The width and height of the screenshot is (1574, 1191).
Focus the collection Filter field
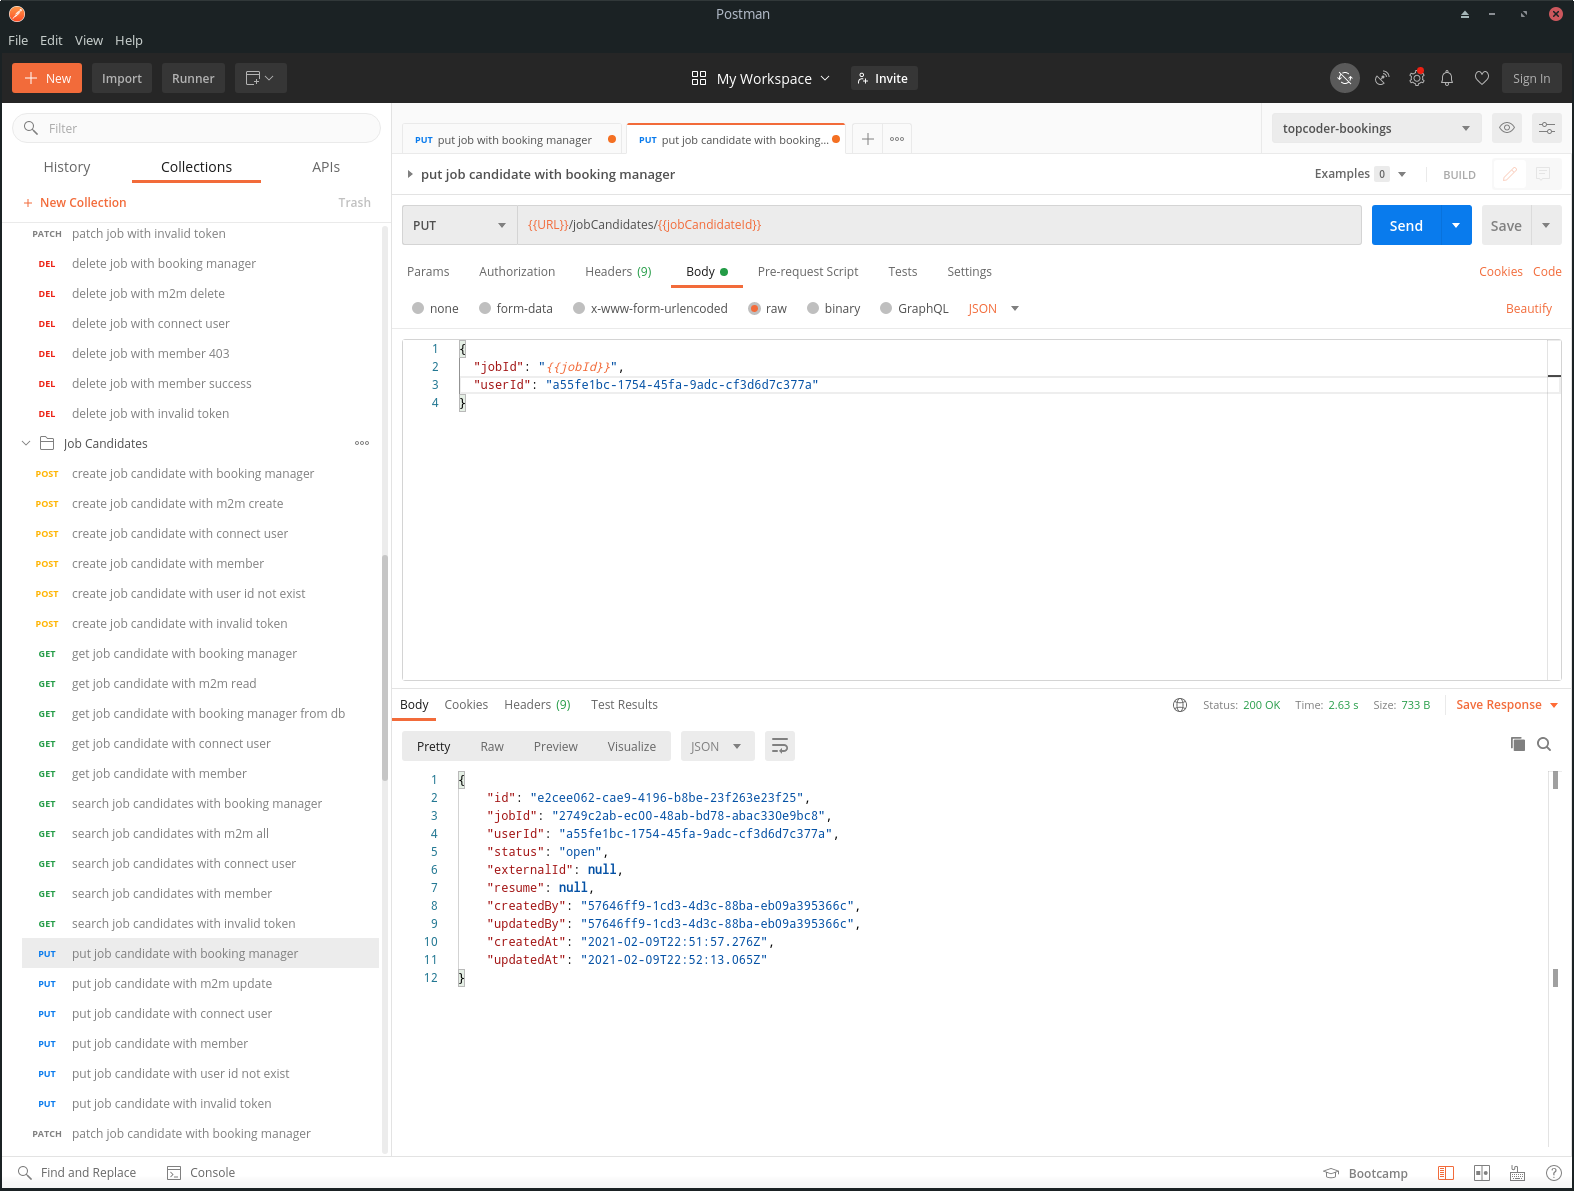[x=197, y=128]
